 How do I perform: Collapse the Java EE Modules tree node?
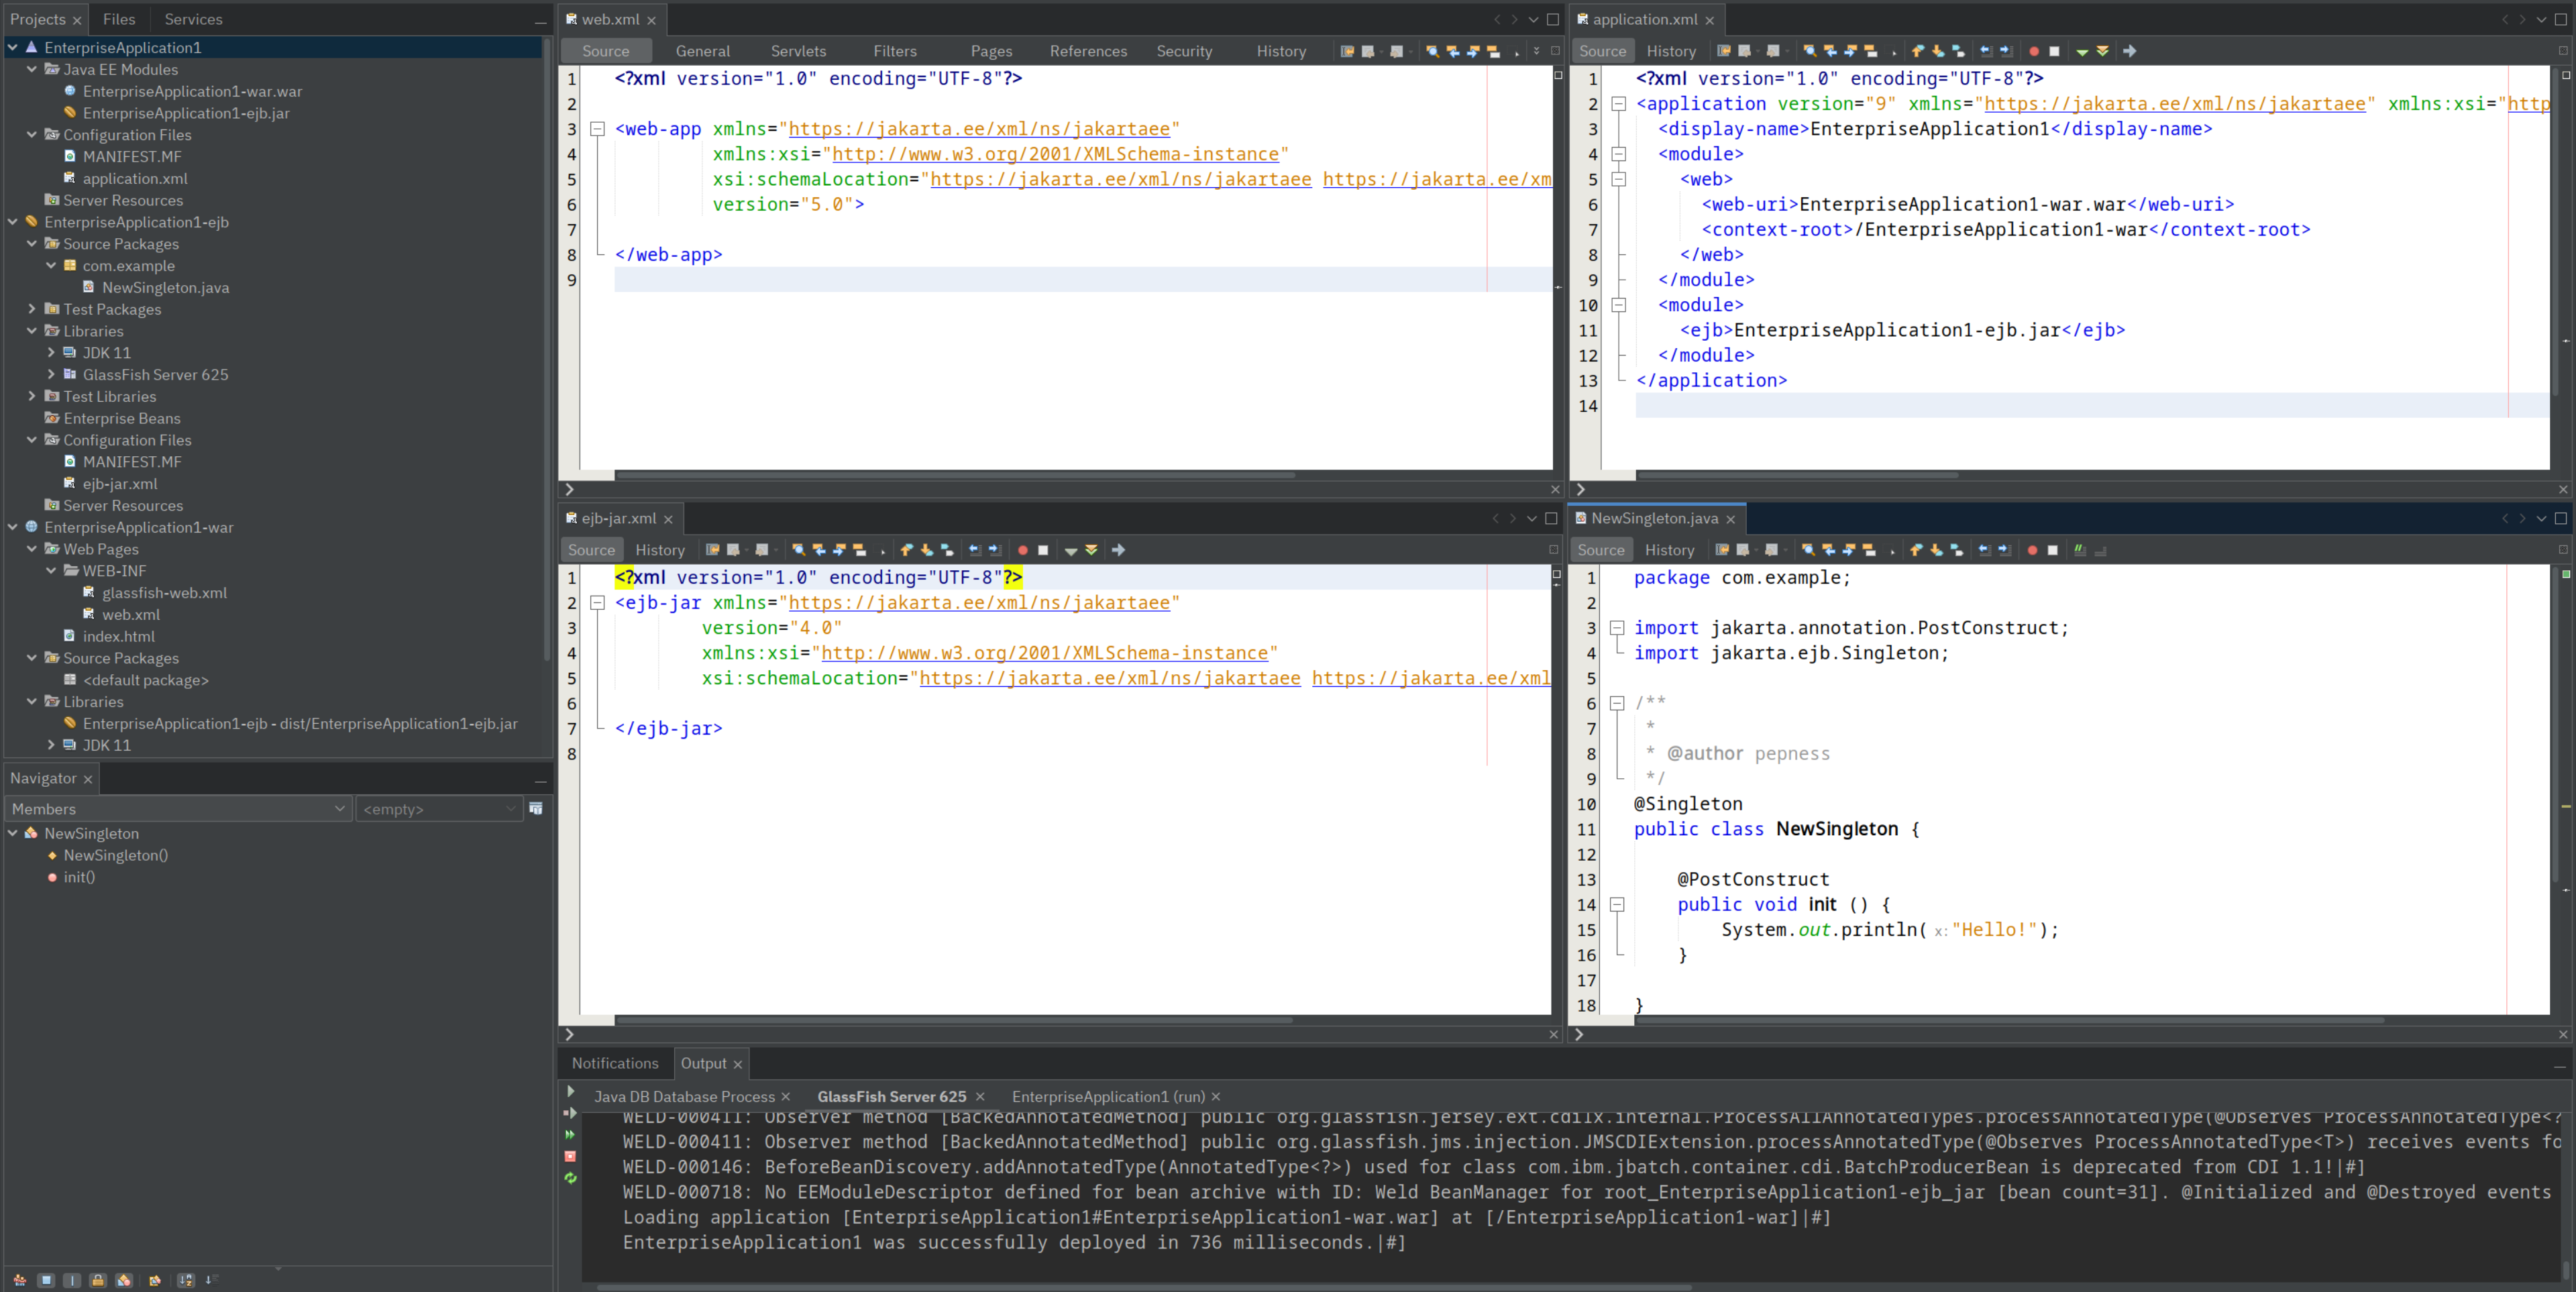click(x=33, y=70)
